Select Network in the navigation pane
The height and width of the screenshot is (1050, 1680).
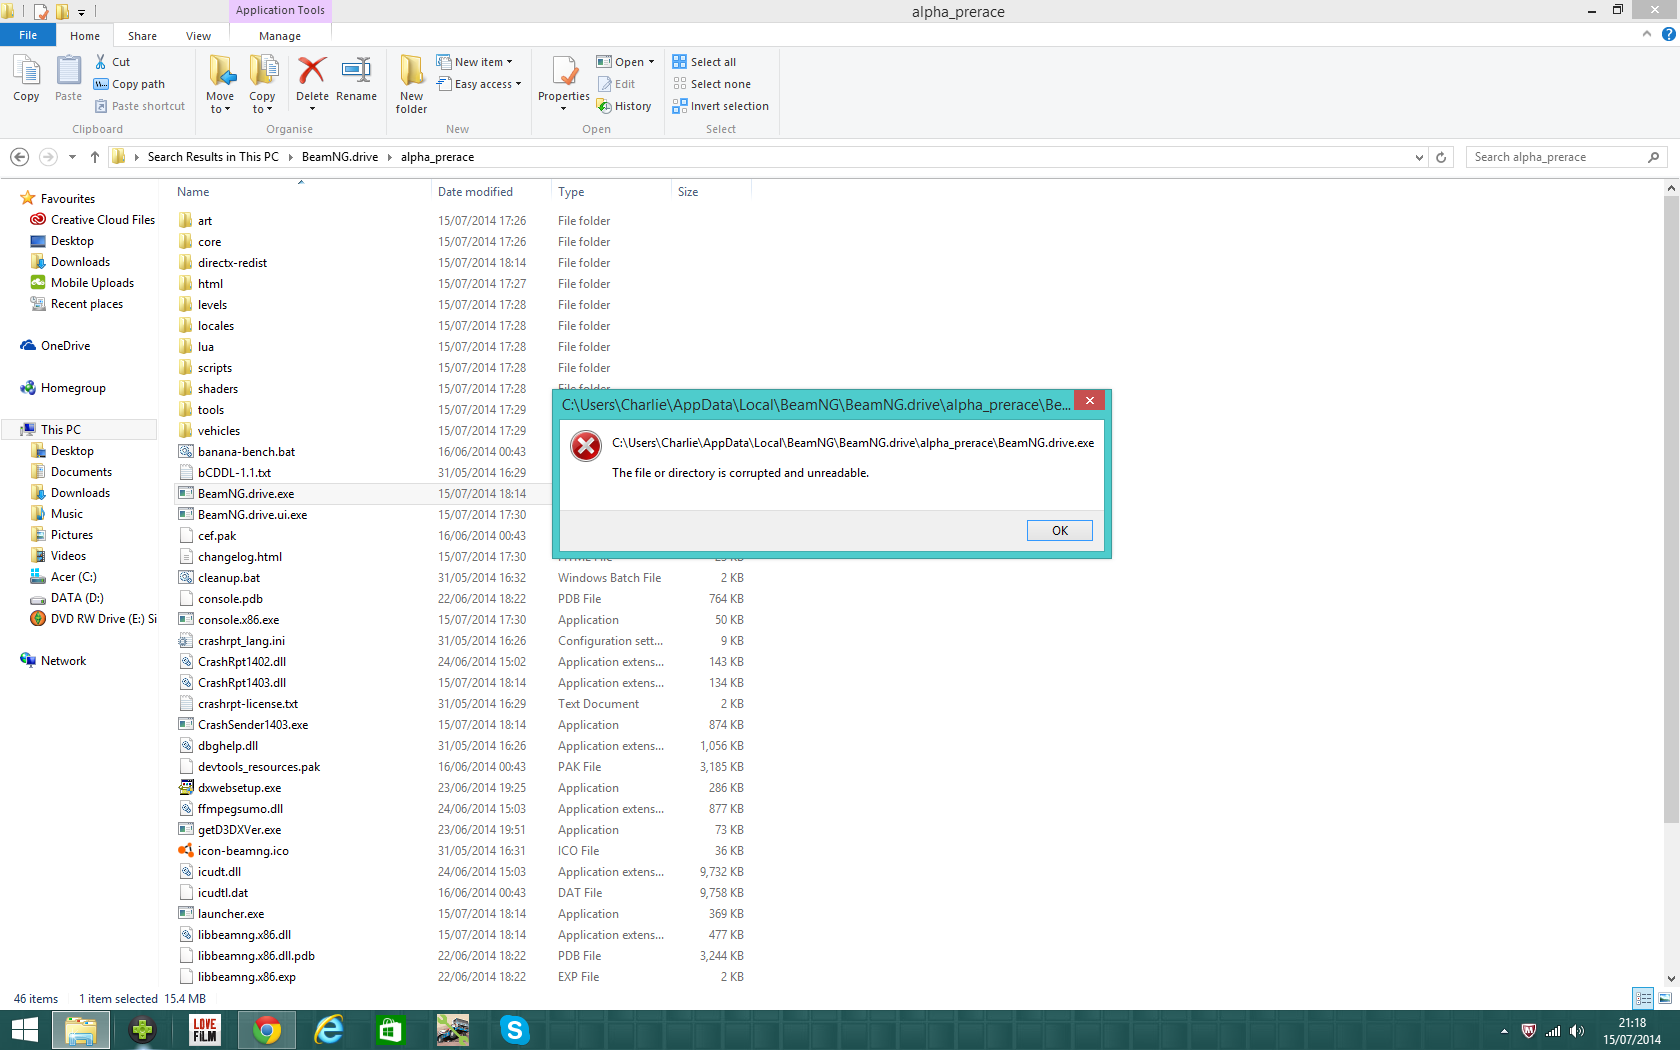(x=63, y=661)
